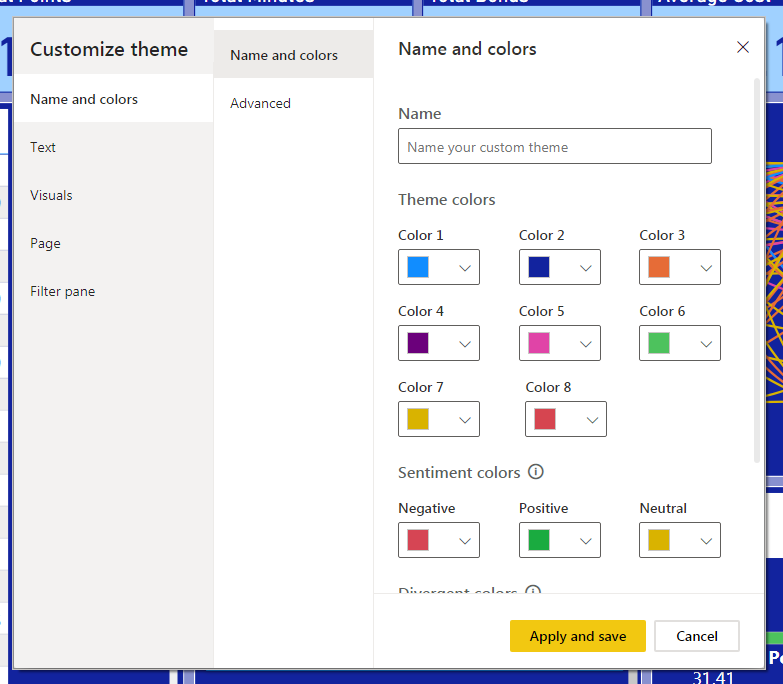Cancel the theme customization
Image resolution: width=783 pixels, height=684 pixels.
697,636
